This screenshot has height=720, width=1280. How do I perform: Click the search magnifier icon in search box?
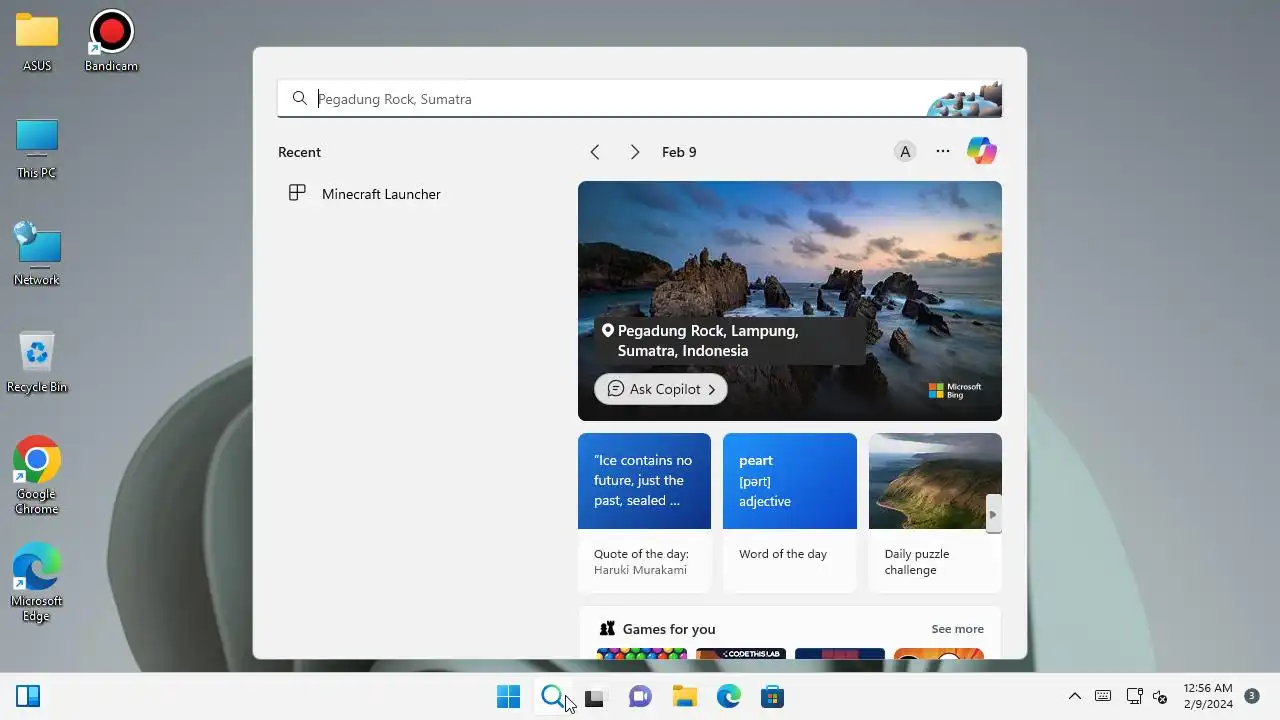tap(299, 98)
